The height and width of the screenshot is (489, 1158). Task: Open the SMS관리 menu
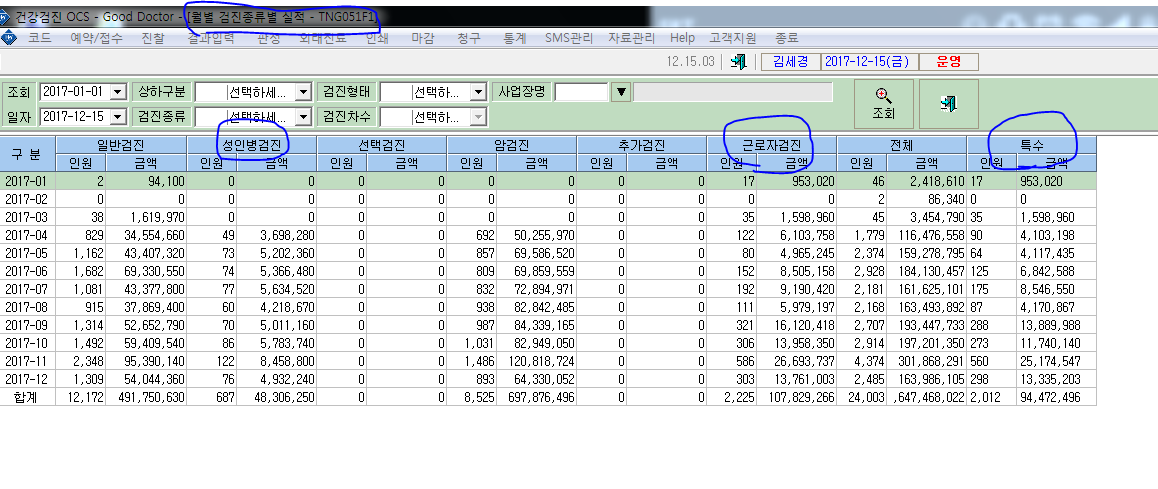[x=569, y=38]
